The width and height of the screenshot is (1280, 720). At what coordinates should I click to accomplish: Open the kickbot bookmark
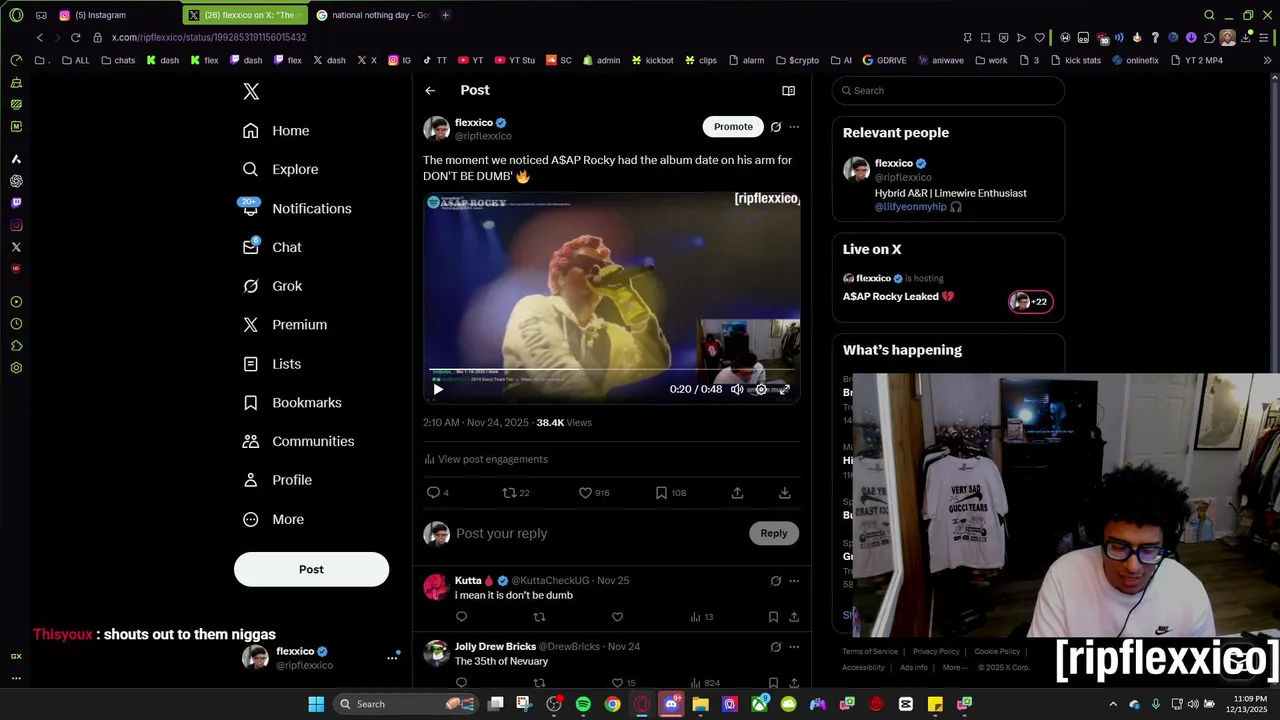(652, 60)
